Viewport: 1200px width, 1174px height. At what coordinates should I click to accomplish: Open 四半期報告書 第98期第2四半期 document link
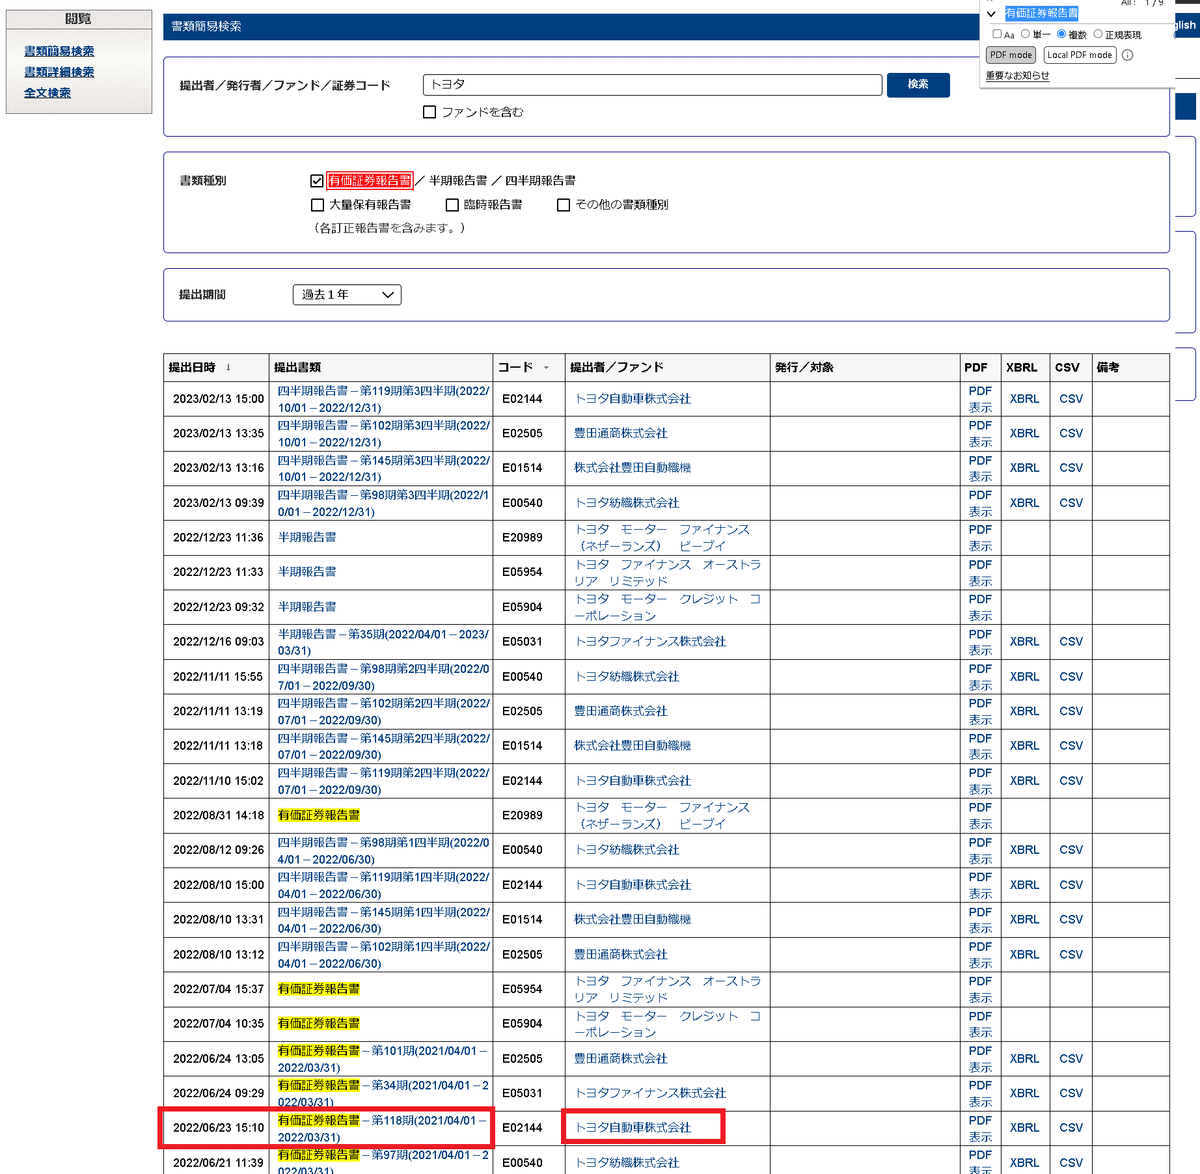point(384,677)
